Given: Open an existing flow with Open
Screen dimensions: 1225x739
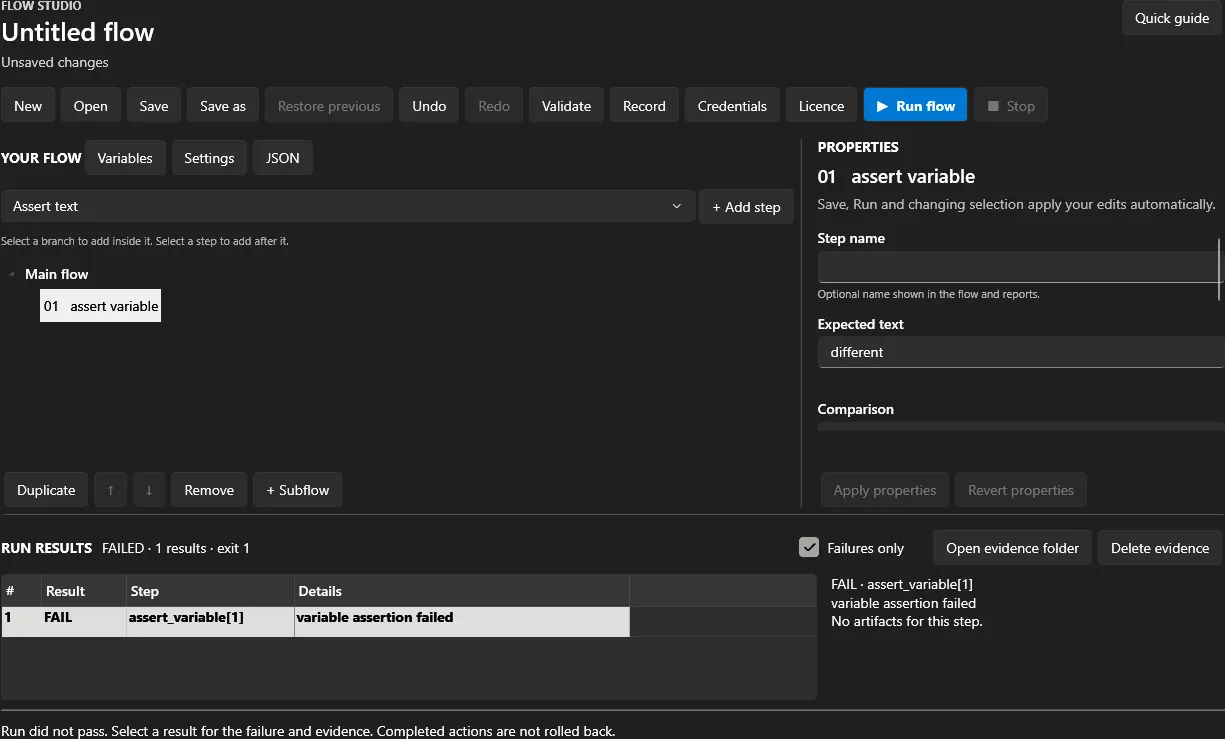Looking at the screenshot, I should click(90, 106).
